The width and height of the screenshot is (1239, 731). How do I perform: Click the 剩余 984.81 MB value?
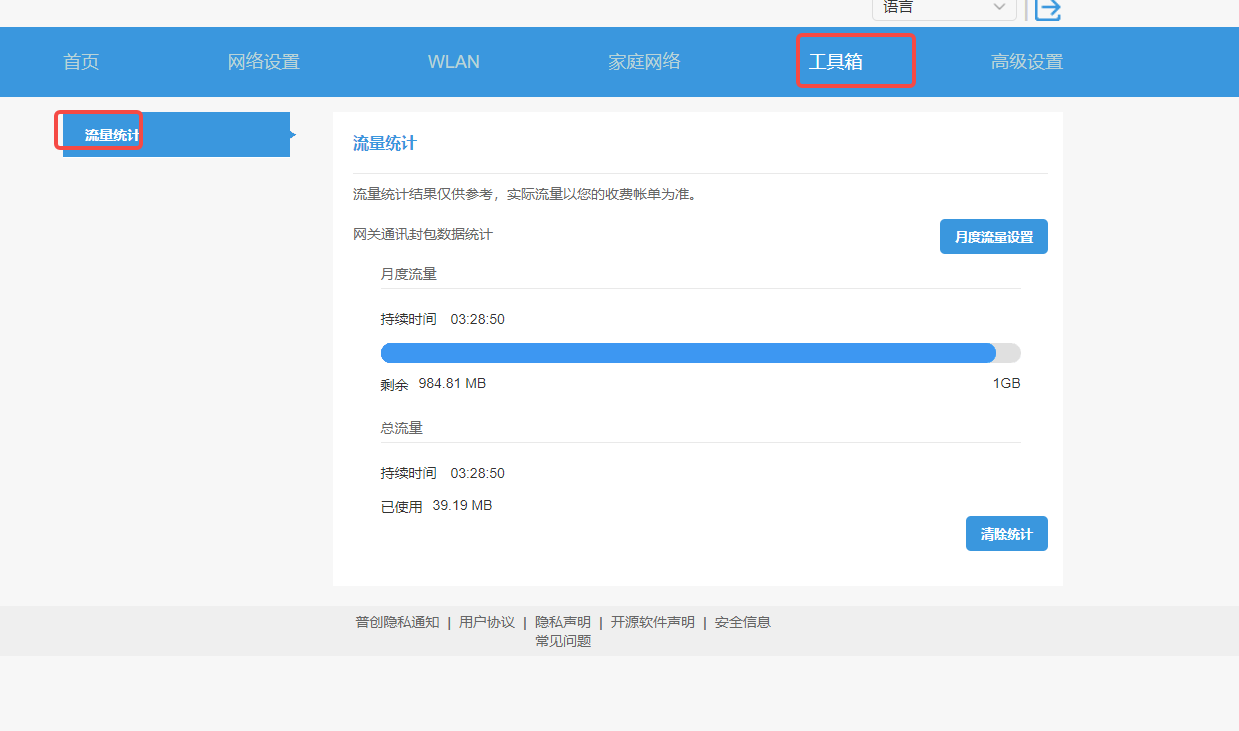[432, 383]
